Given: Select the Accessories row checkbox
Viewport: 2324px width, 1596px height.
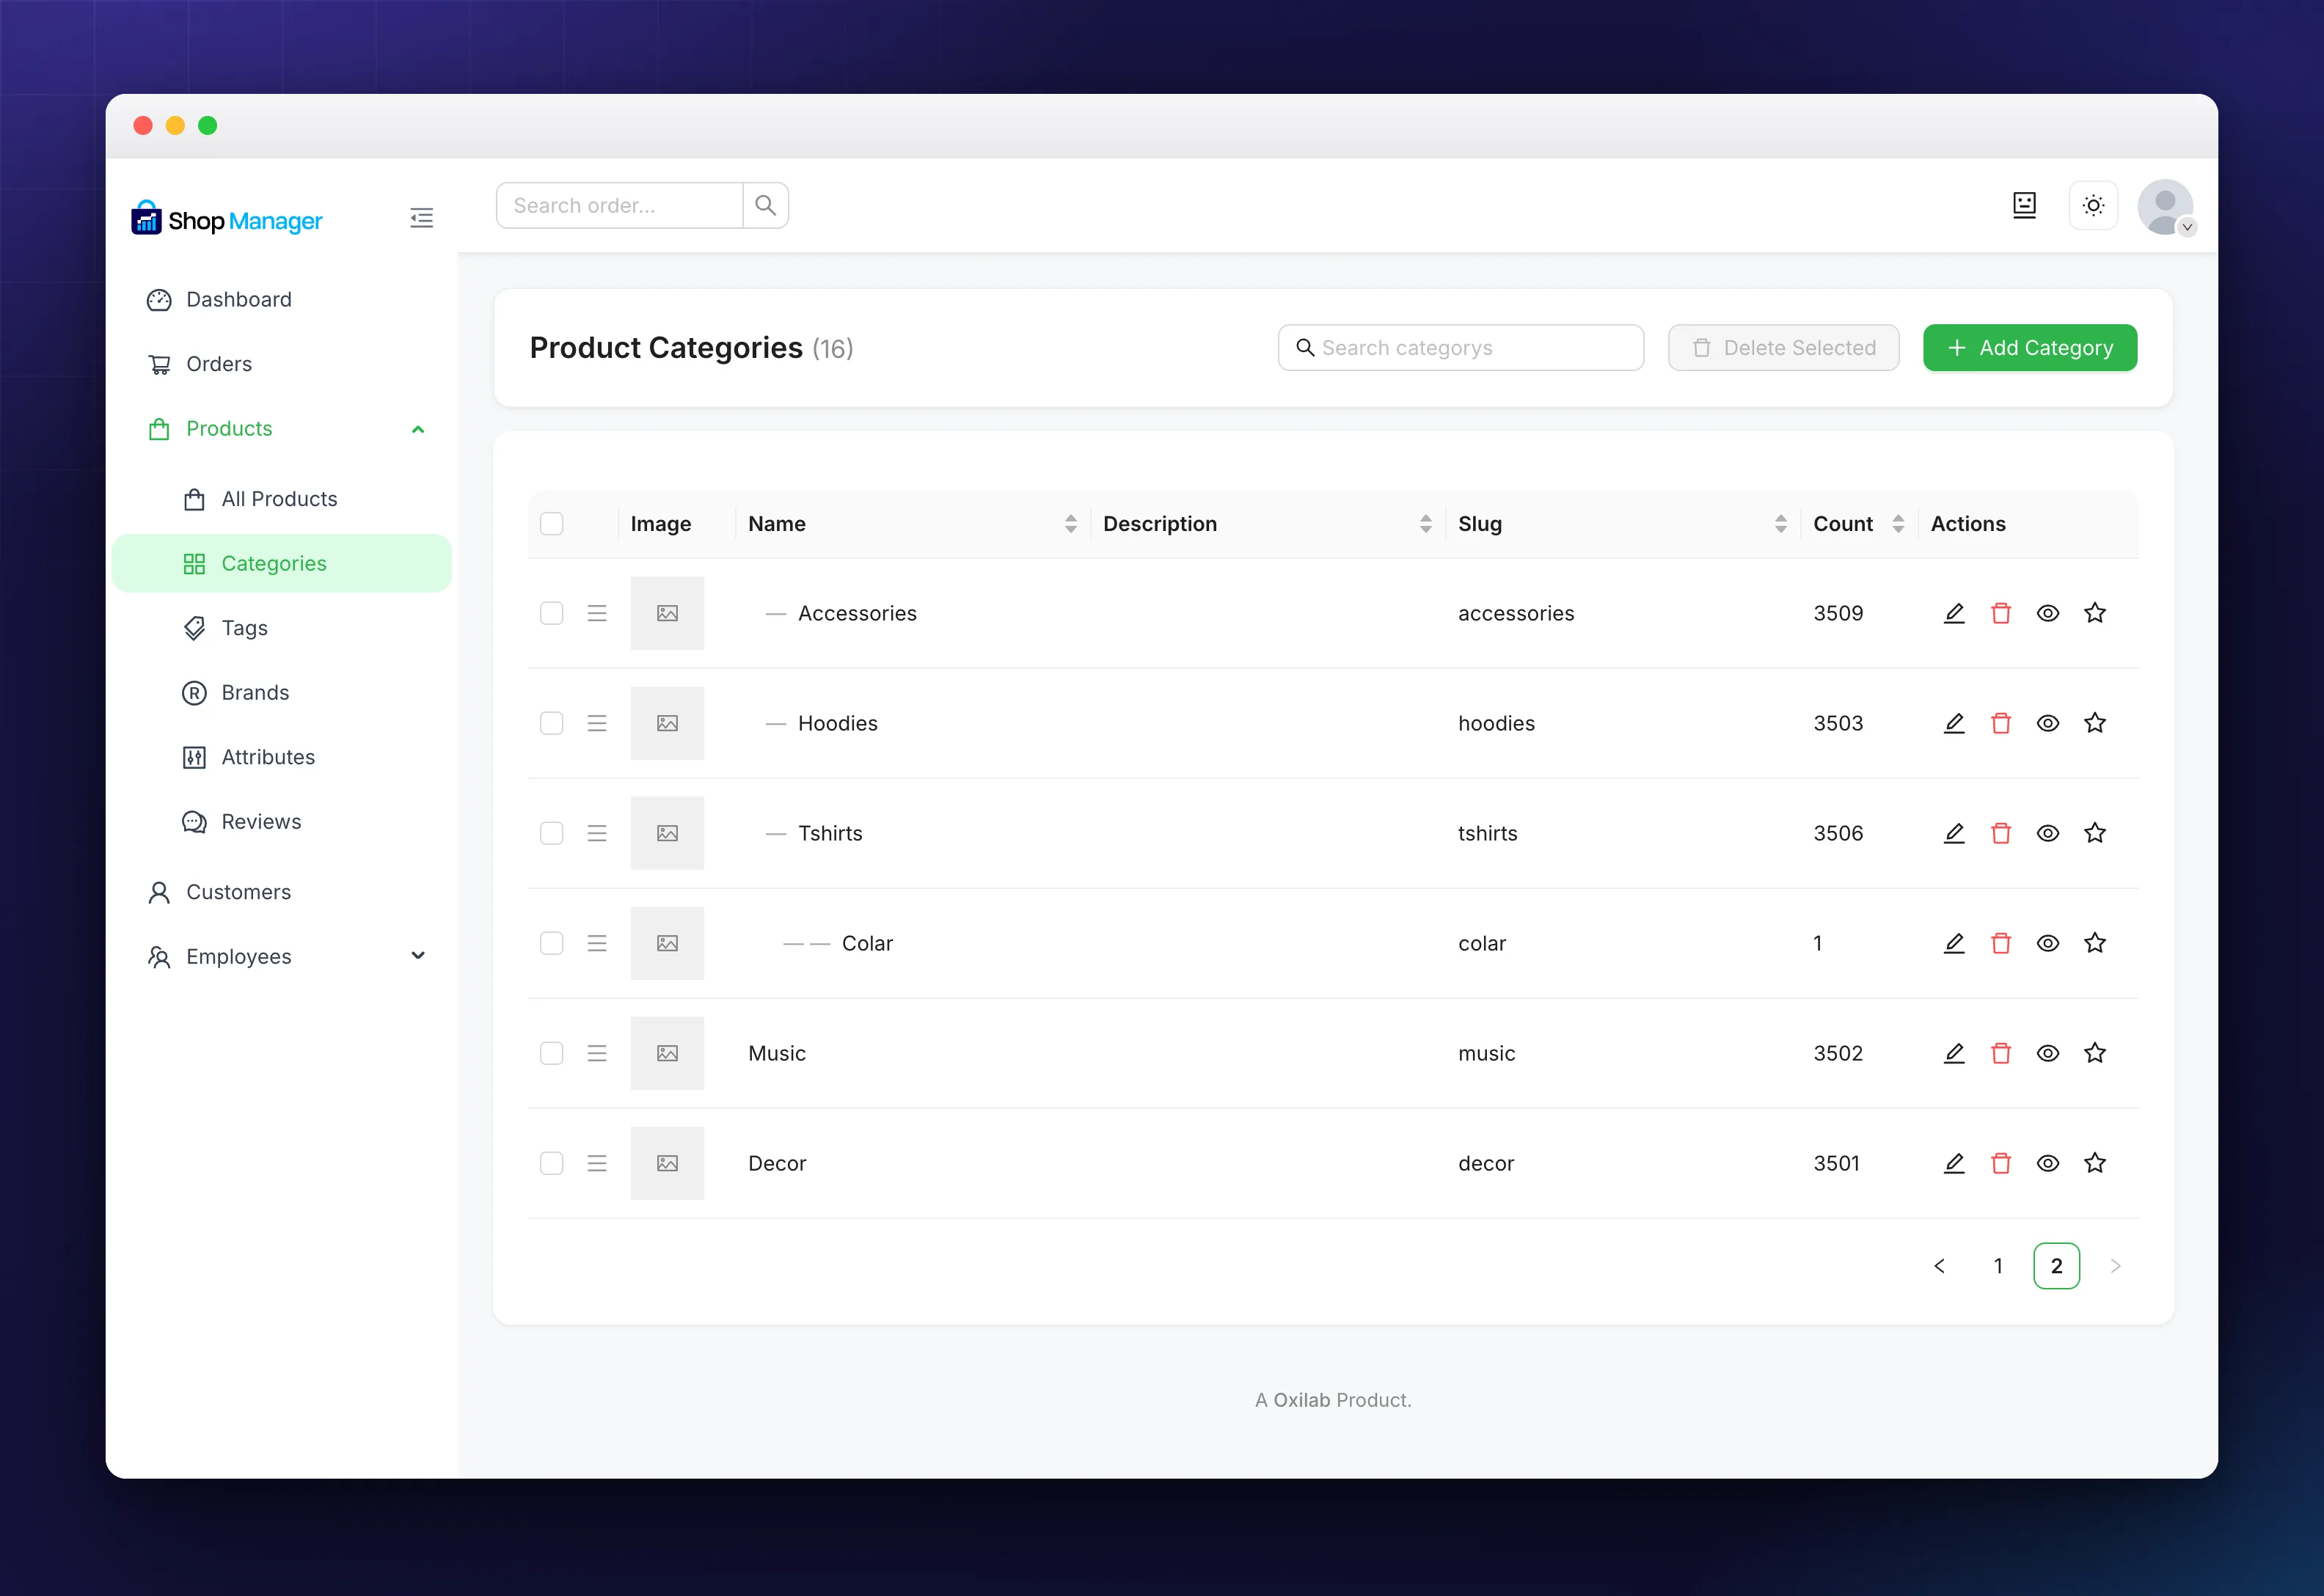Looking at the screenshot, I should click(x=552, y=613).
